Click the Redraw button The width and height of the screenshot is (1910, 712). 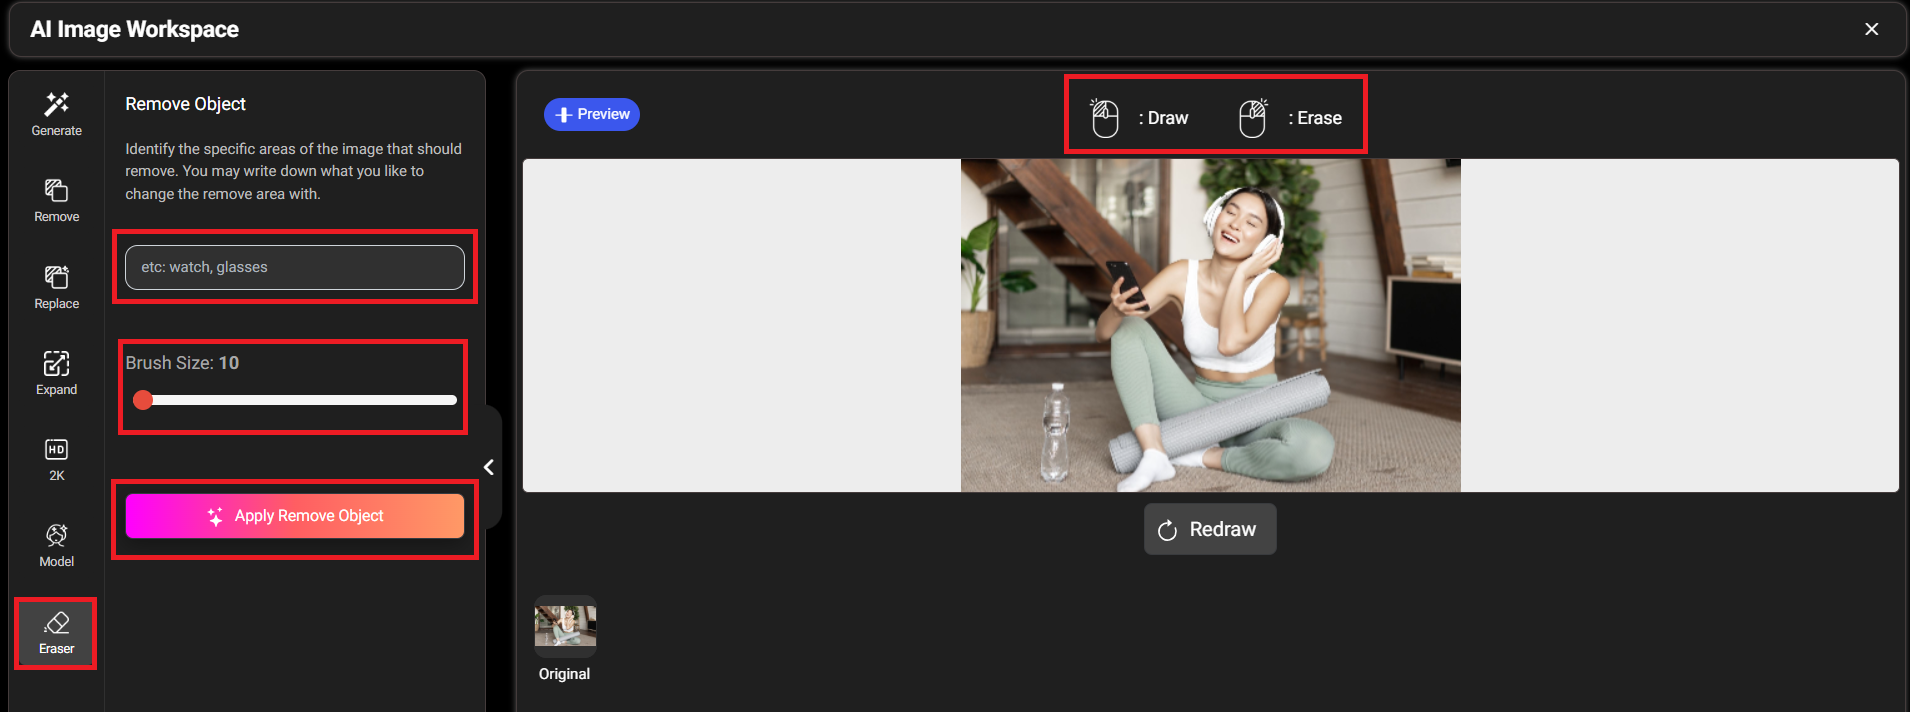1210,529
